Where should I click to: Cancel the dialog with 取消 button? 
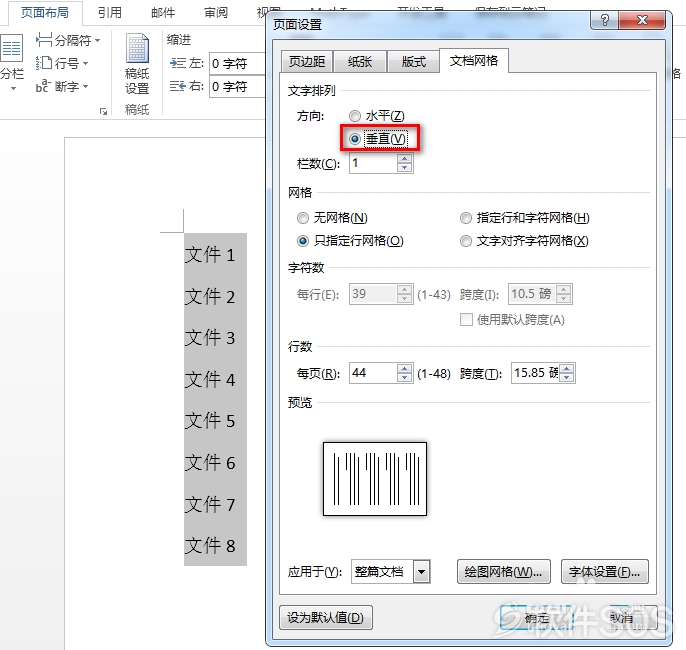click(622, 618)
